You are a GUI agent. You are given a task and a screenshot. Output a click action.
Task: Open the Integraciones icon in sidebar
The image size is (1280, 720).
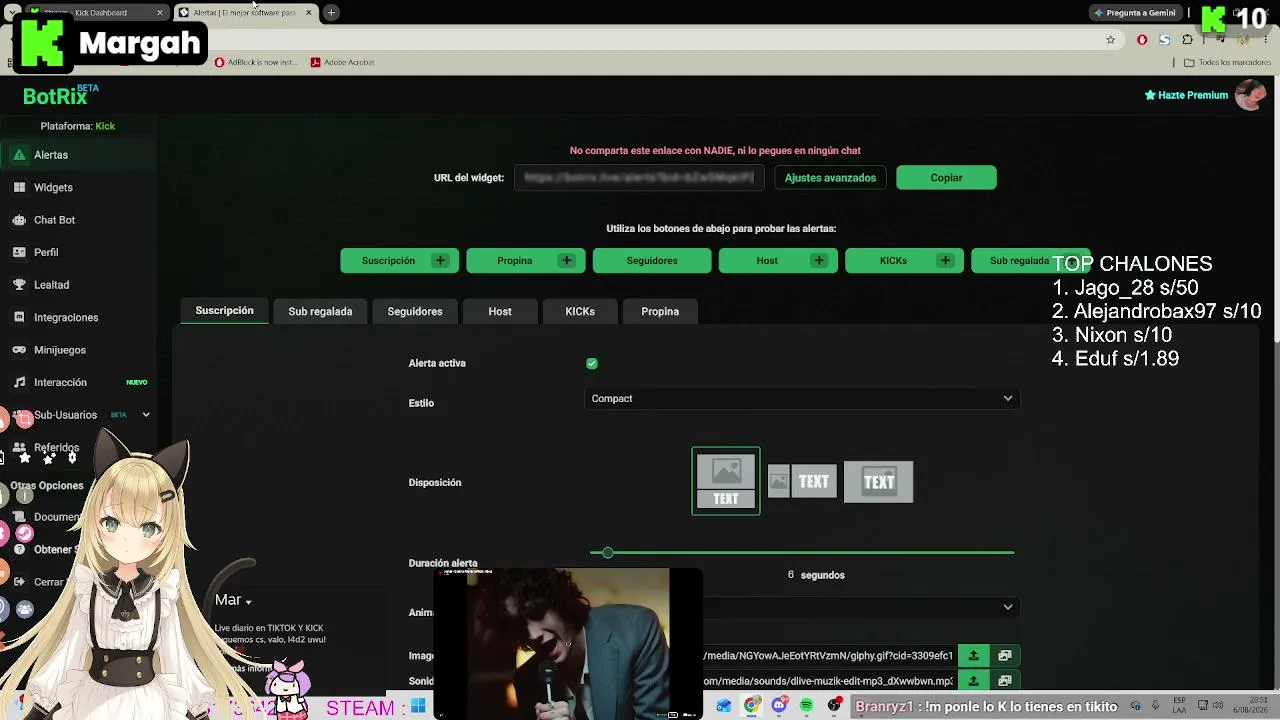[x=19, y=317]
